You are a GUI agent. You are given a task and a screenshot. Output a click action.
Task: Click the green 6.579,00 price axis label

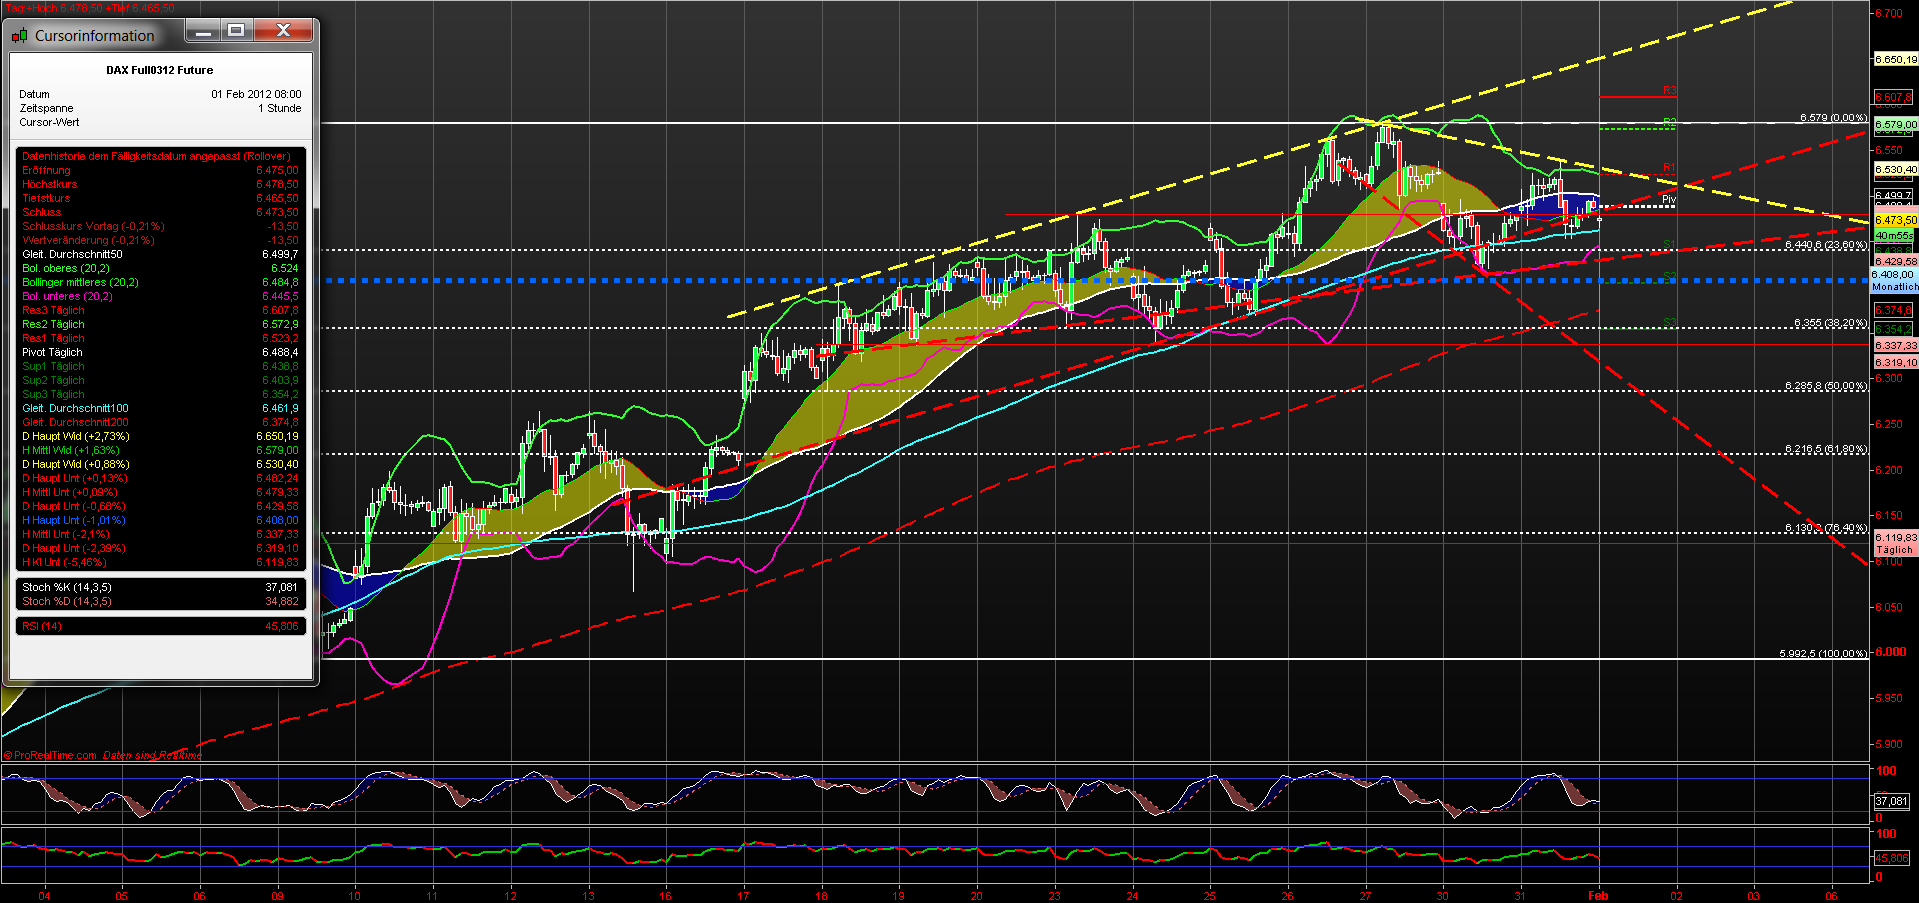[1893, 124]
